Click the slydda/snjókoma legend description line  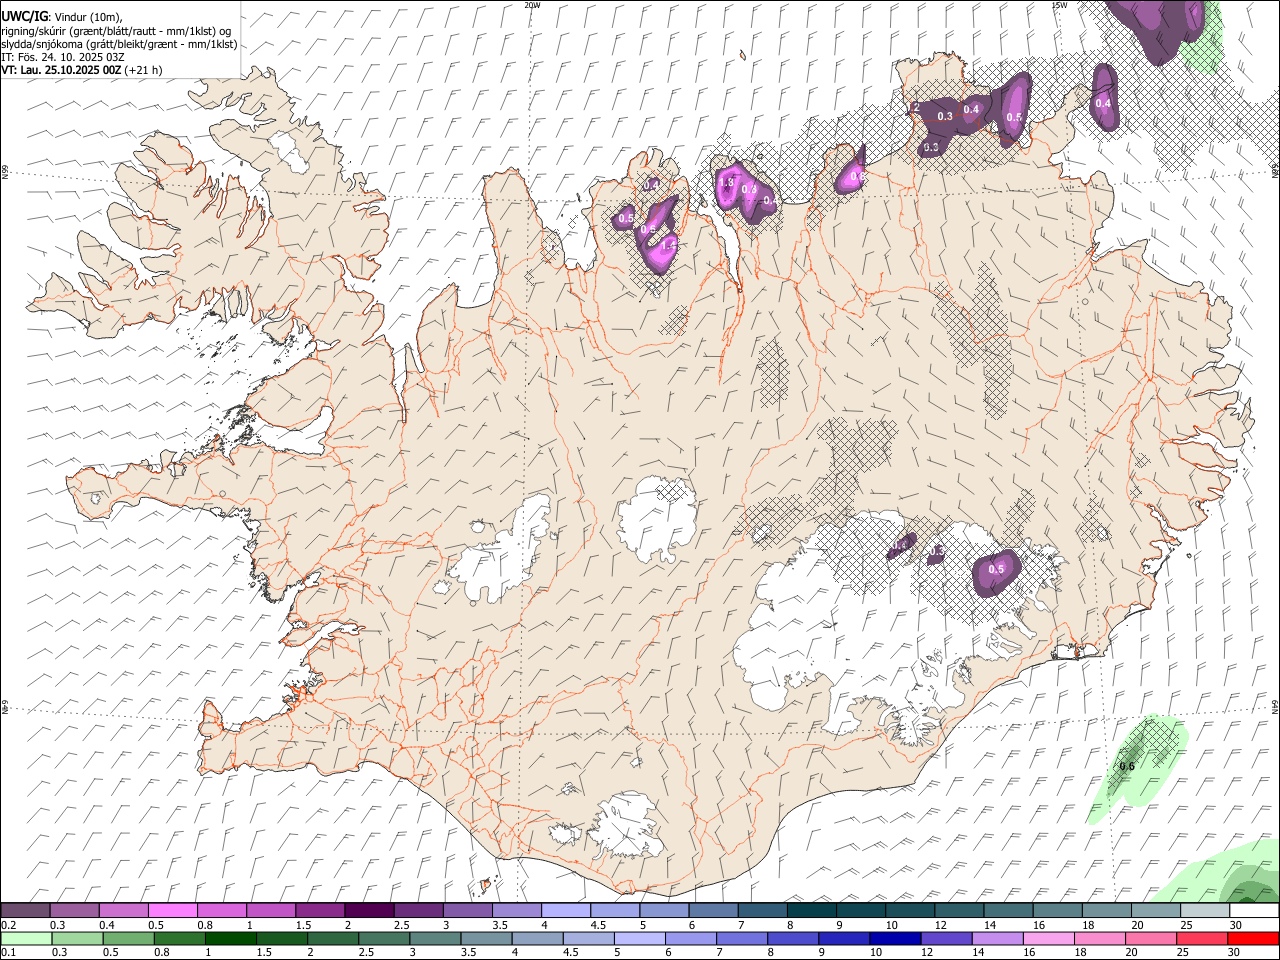[119, 44]
